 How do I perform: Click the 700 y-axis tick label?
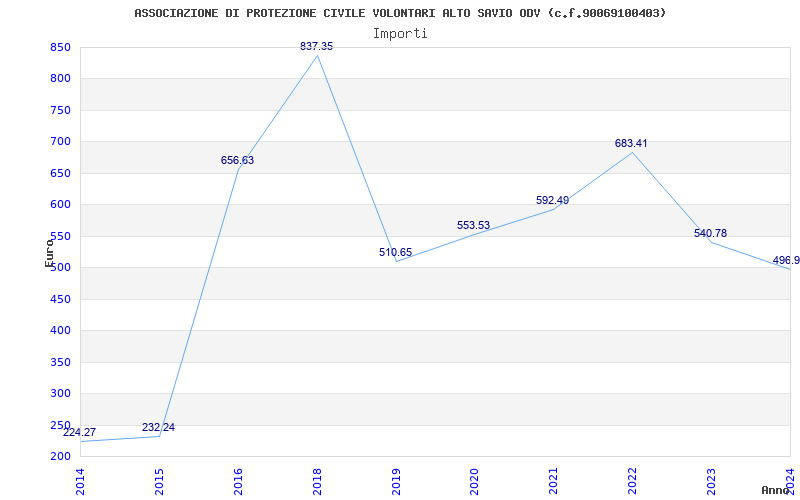tap(60, 142)
